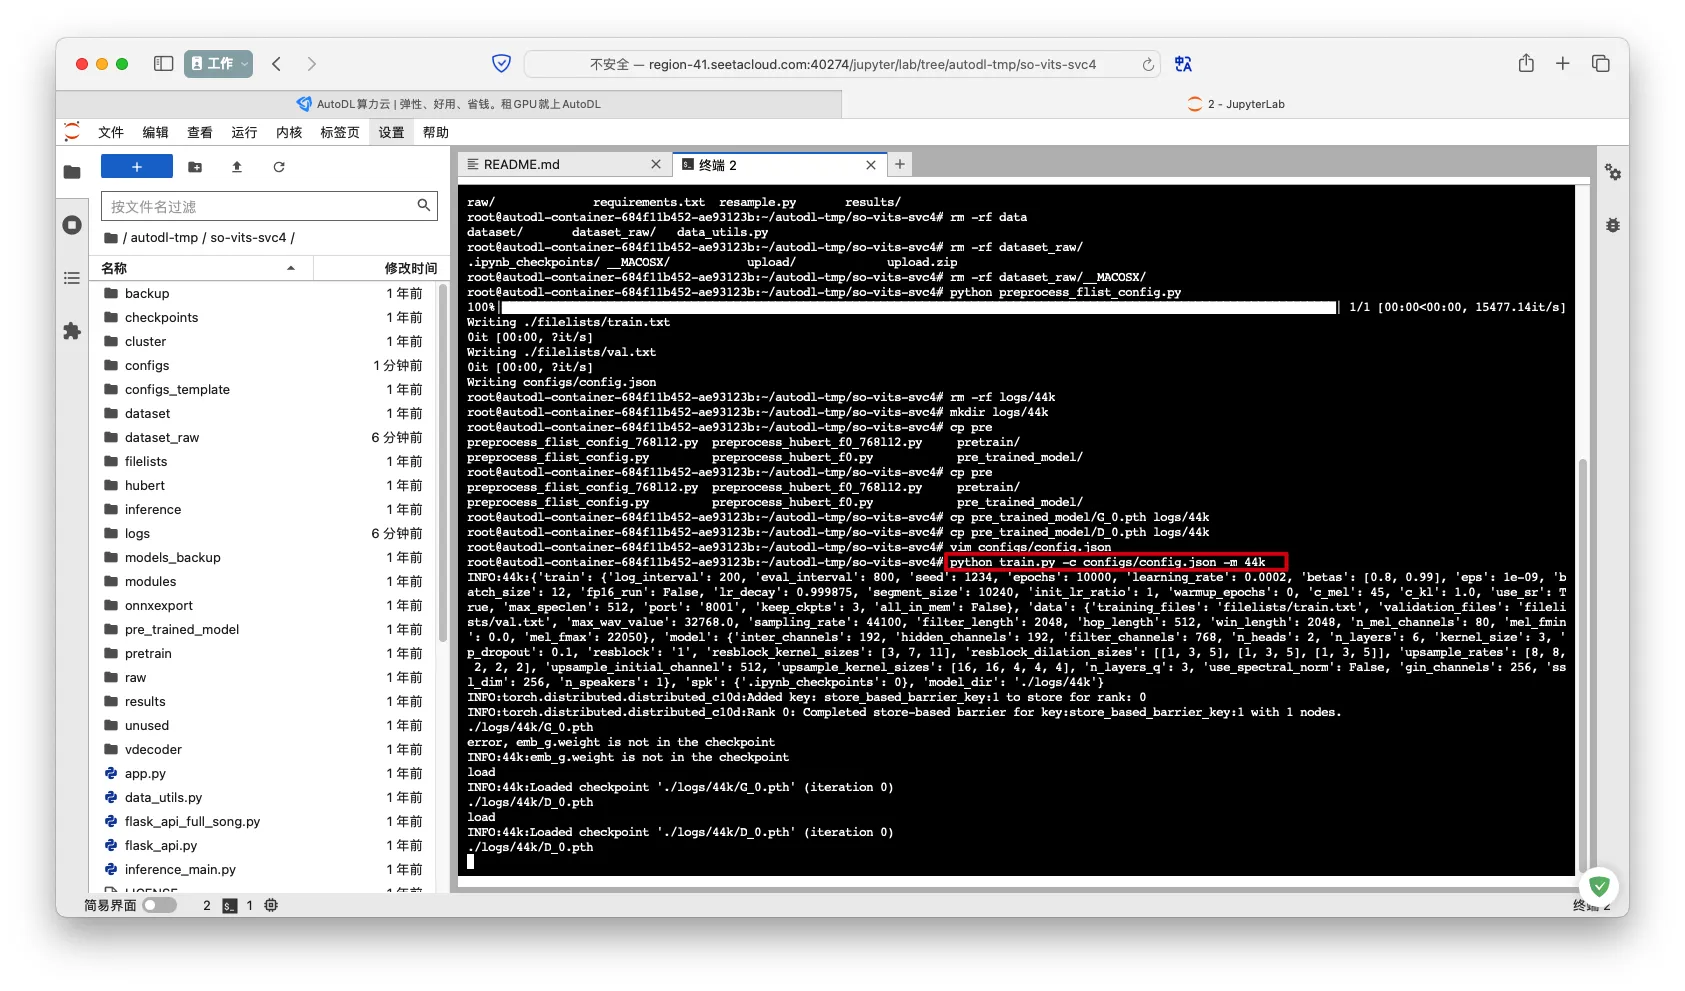Refresh the file list
Viewport: 1685px width, 991px height.
(x=279, y=167)
